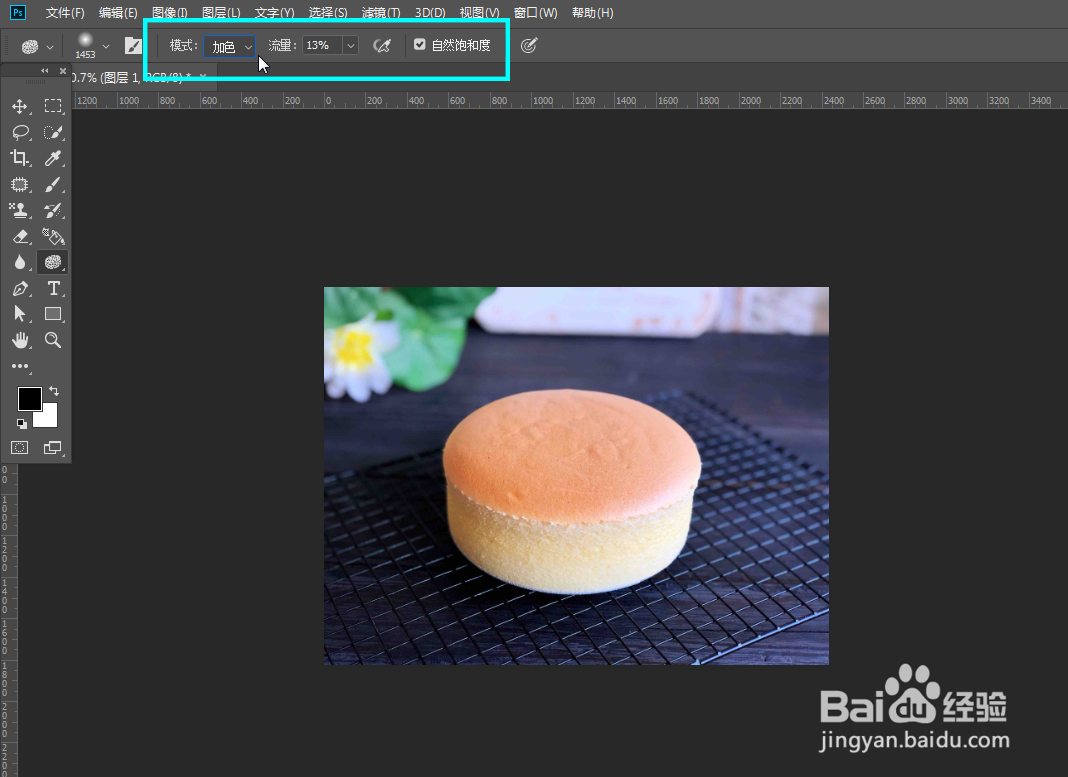Select the Rectangular Marquee tool
The image size is (1068, 777).
click(52, 106)
